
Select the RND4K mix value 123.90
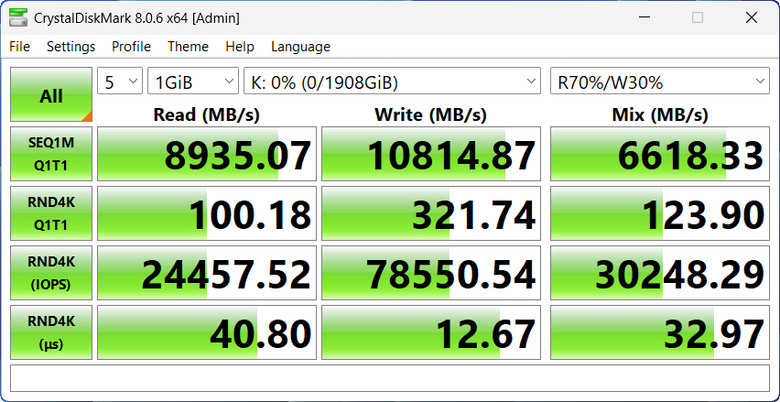660,213
